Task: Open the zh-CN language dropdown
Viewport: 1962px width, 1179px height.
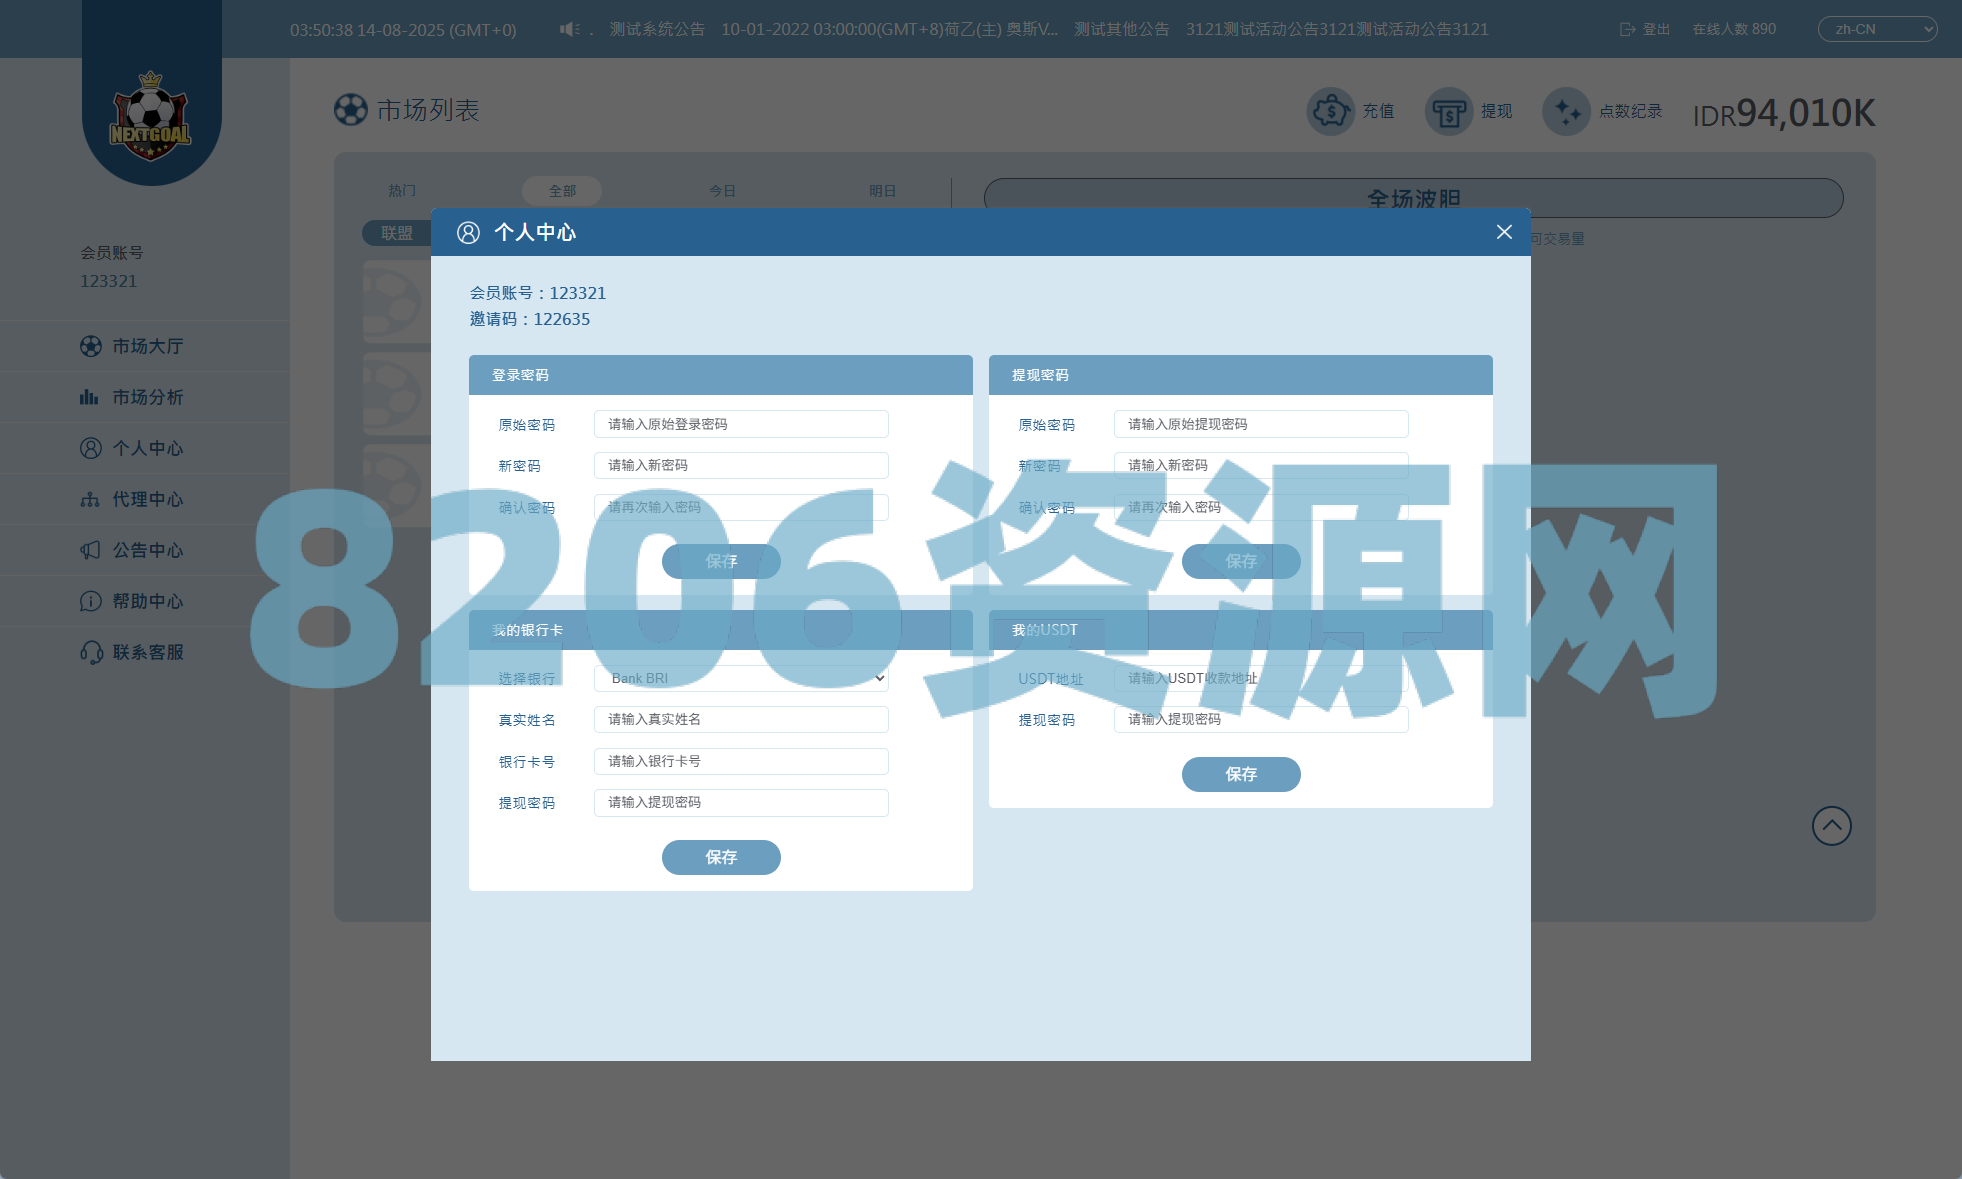Action: click(1877, 29)
